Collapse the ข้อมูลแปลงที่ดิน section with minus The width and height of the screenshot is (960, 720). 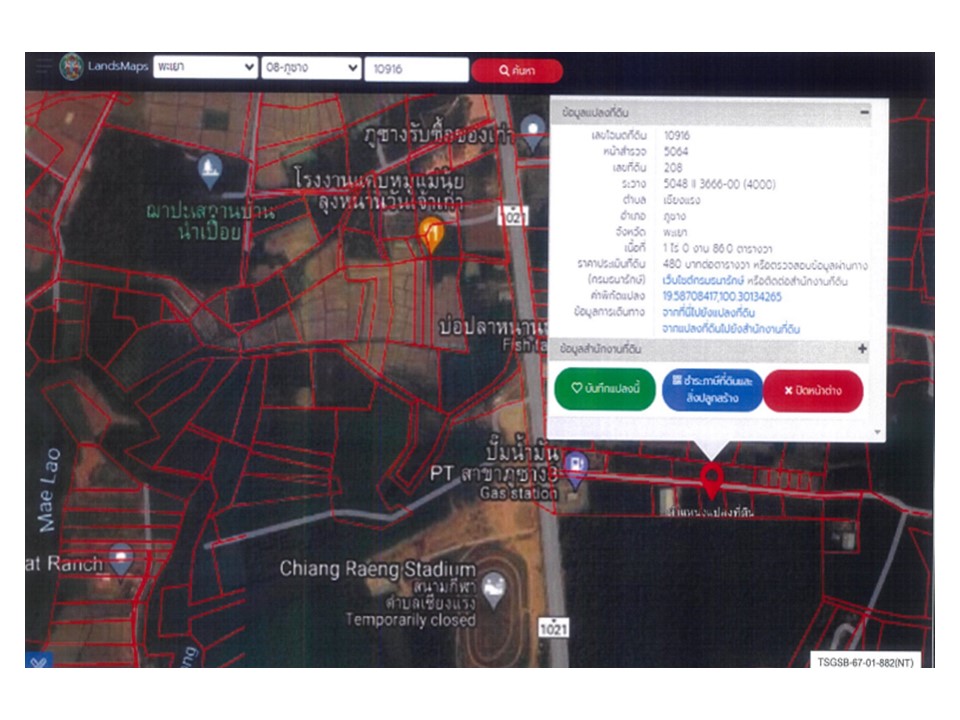tap(864, 114)
